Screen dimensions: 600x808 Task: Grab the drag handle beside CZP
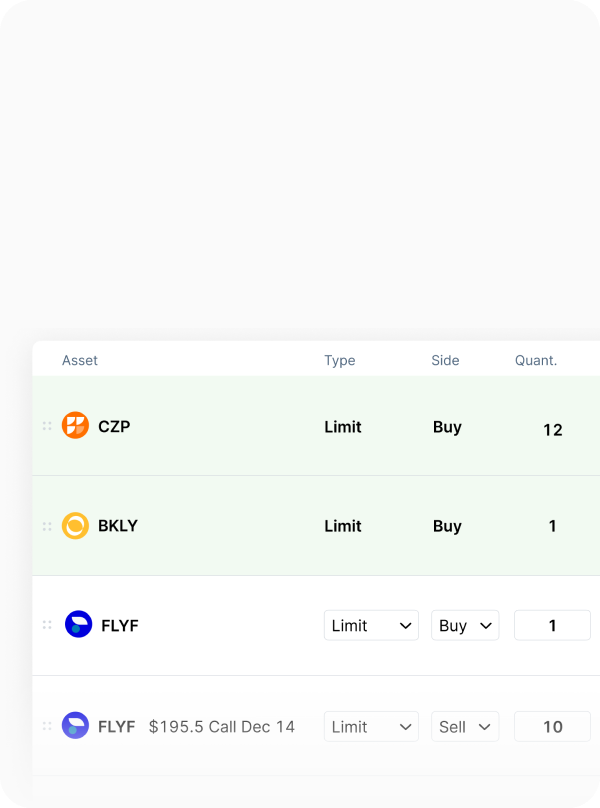tap(47, 426)
